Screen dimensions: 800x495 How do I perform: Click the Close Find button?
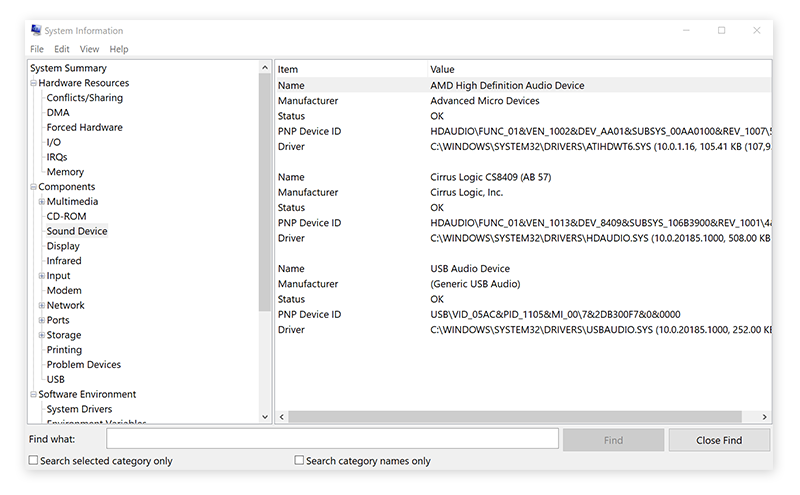[719, 440]
